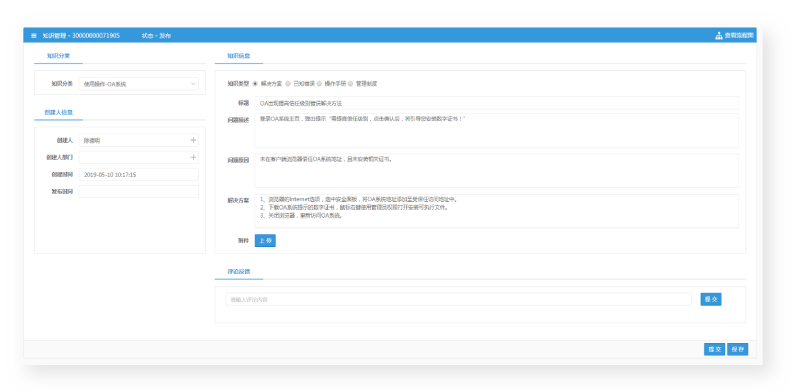Click the 保存 button at bottom right

point(738,349)
